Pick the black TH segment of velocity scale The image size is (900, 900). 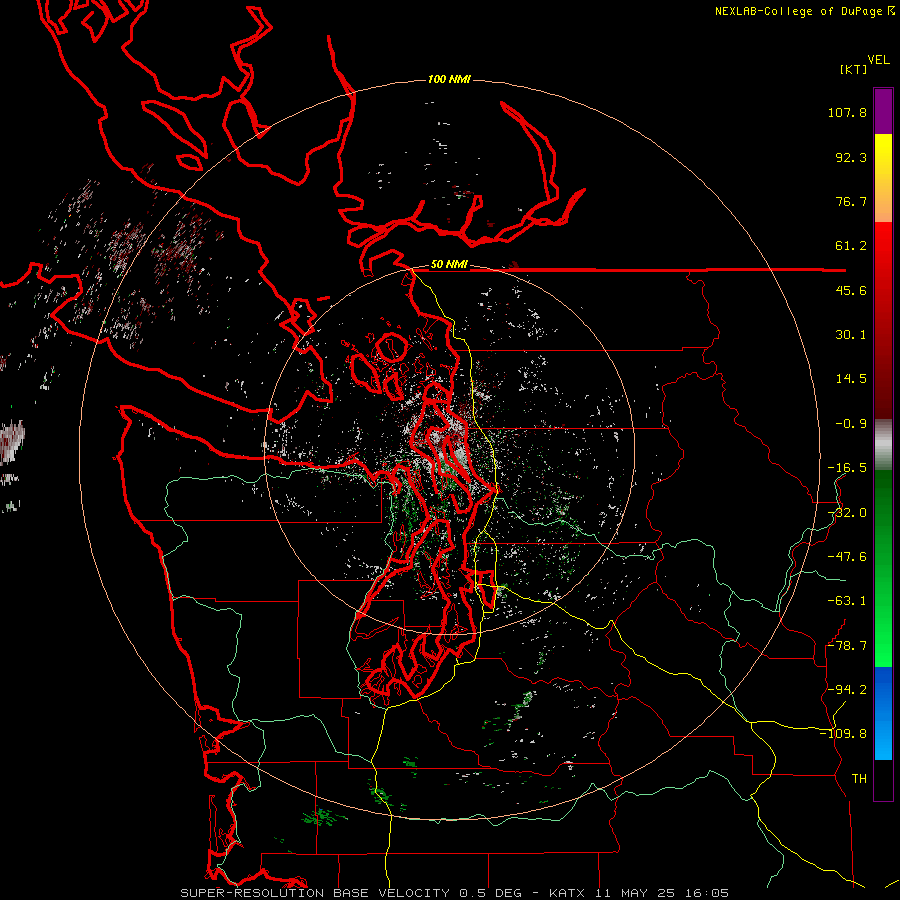click(883, 779)
